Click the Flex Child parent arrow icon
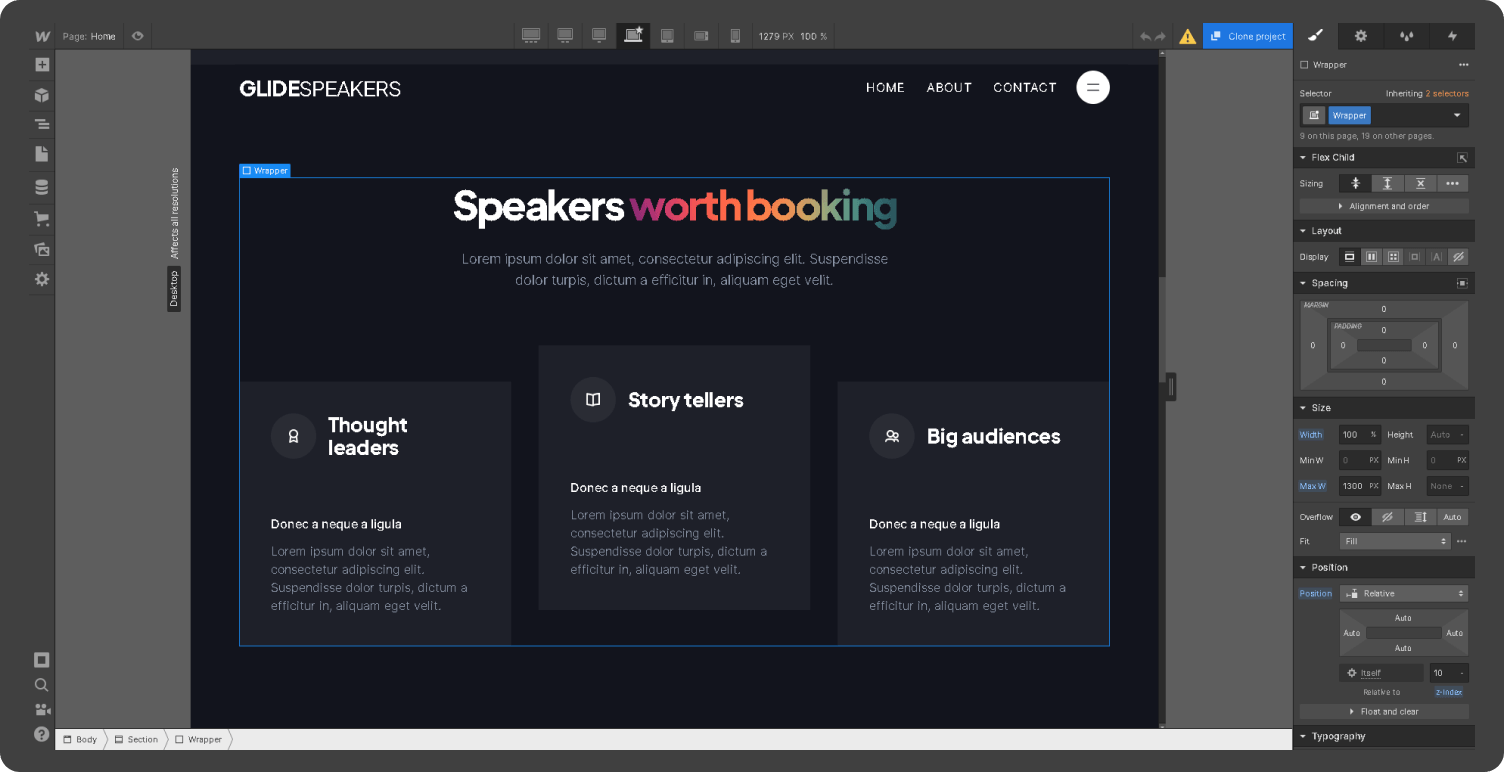 (x=1462, y=158)
